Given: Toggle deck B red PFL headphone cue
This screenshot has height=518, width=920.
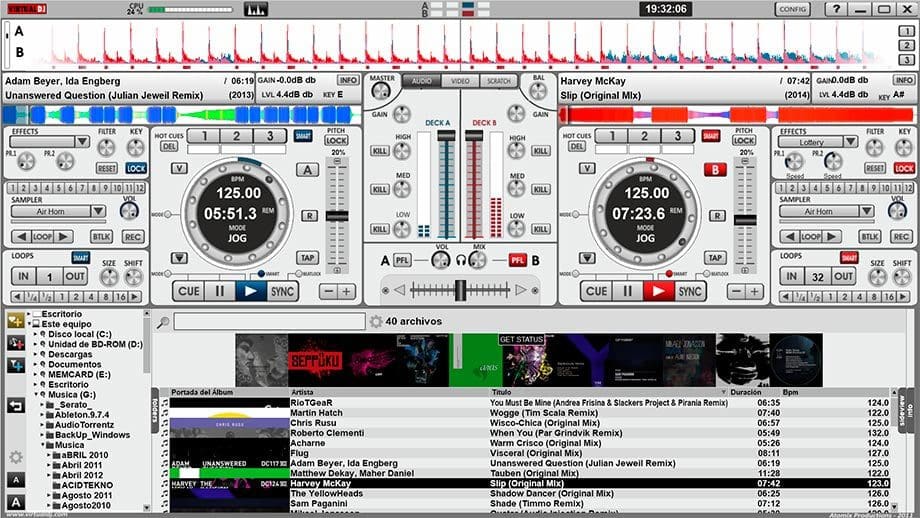Looking at the screenshot, I should pyautogui.click(x=517, y=260).
